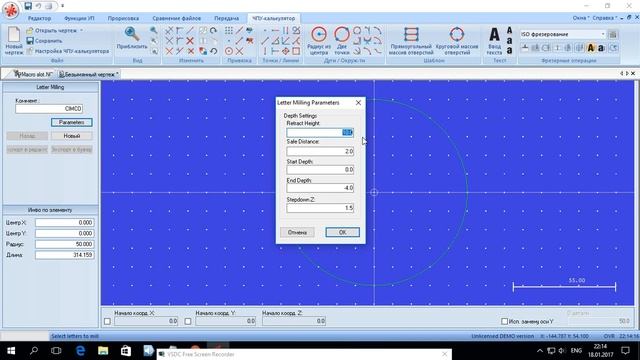Open Настройка ЧПУ-калькулятора settings
Viewport: 640px width, 360px height.
pyautogui.click(x=68, y=51)
